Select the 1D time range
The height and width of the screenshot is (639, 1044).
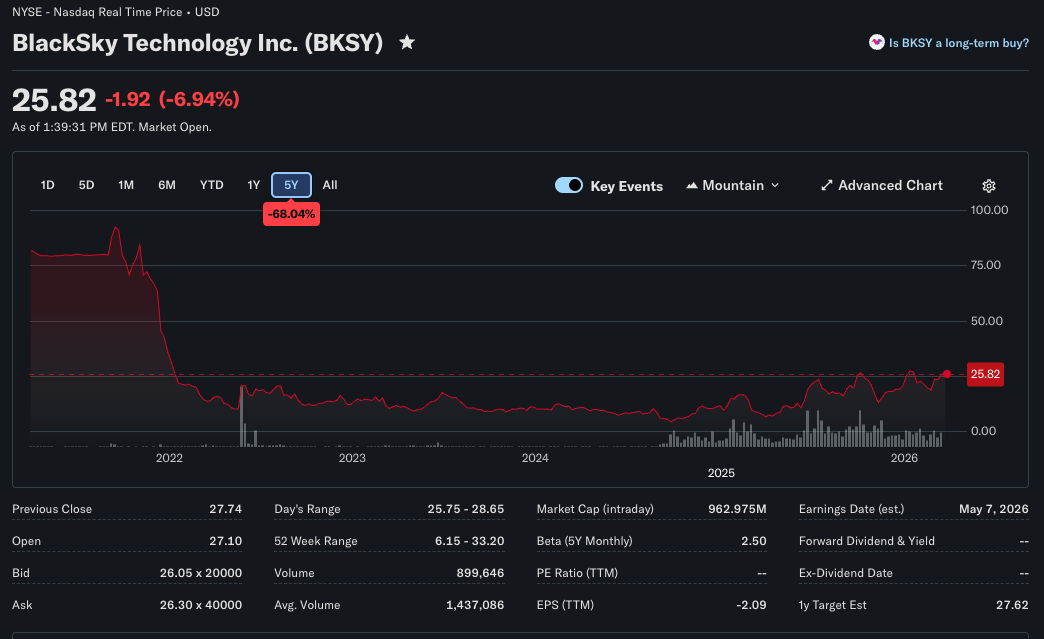tap(47, 185)
